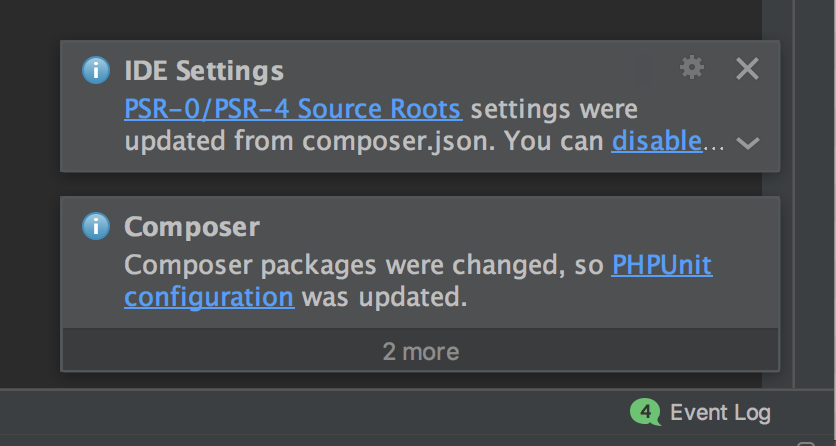Screen dimensions: 836x446
Task: Click the Composer notification title
Action: pos(192,227)
